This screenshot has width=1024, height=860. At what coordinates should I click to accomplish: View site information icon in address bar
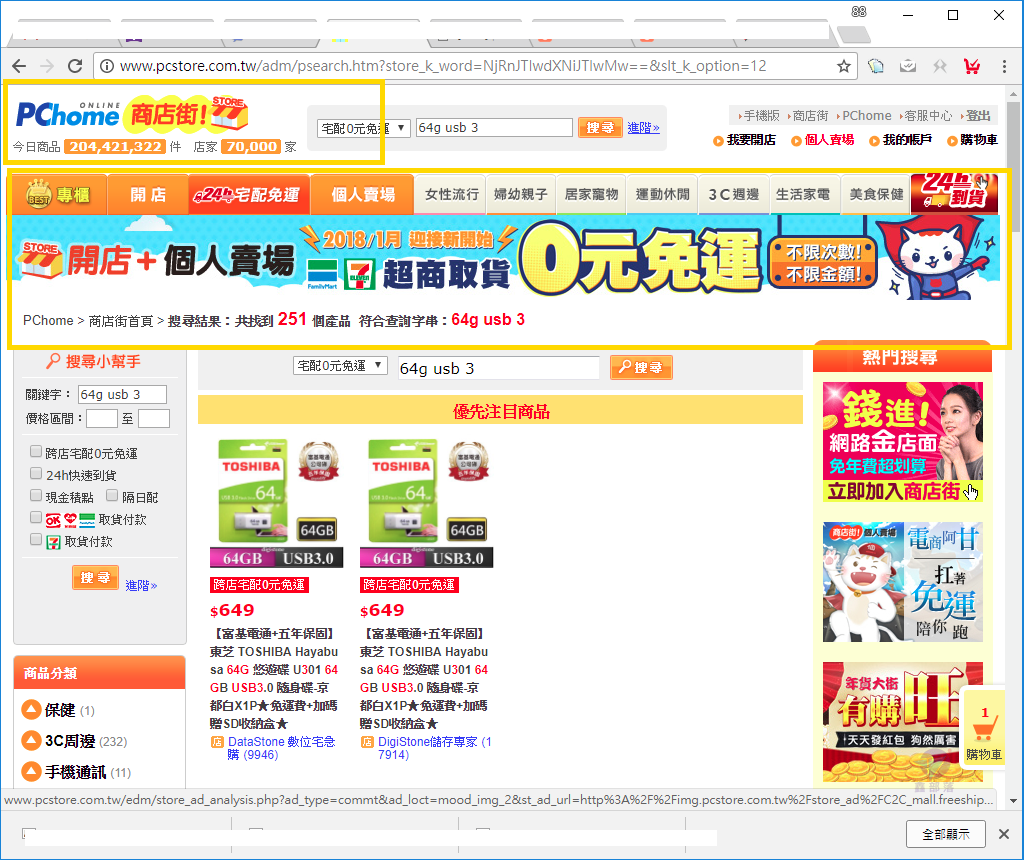[x=106, y=66]
